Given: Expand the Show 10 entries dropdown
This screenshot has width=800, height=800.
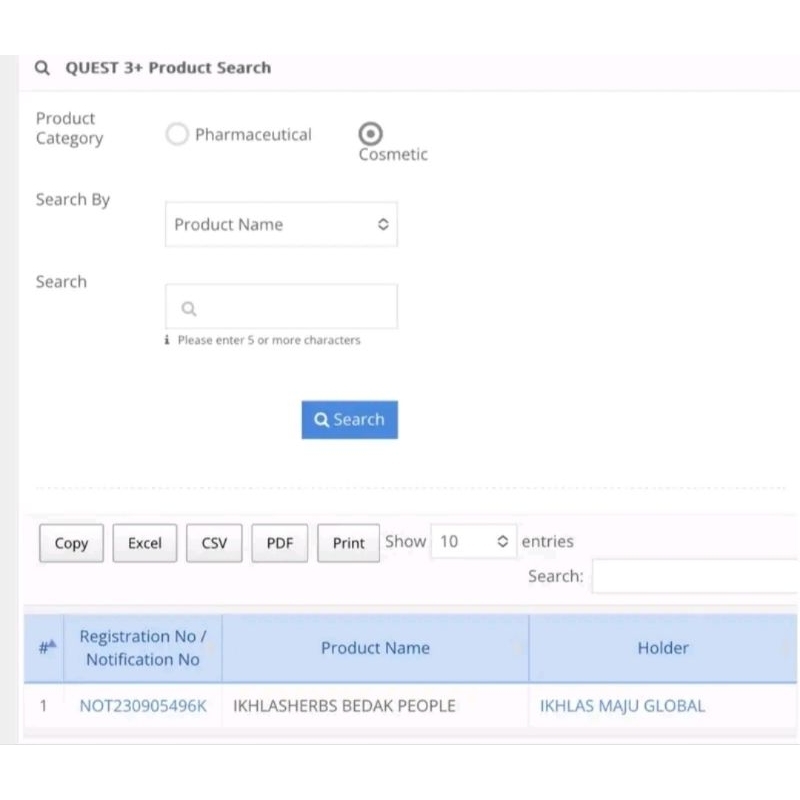Looking at the screenshot, I should pos(475,542).
